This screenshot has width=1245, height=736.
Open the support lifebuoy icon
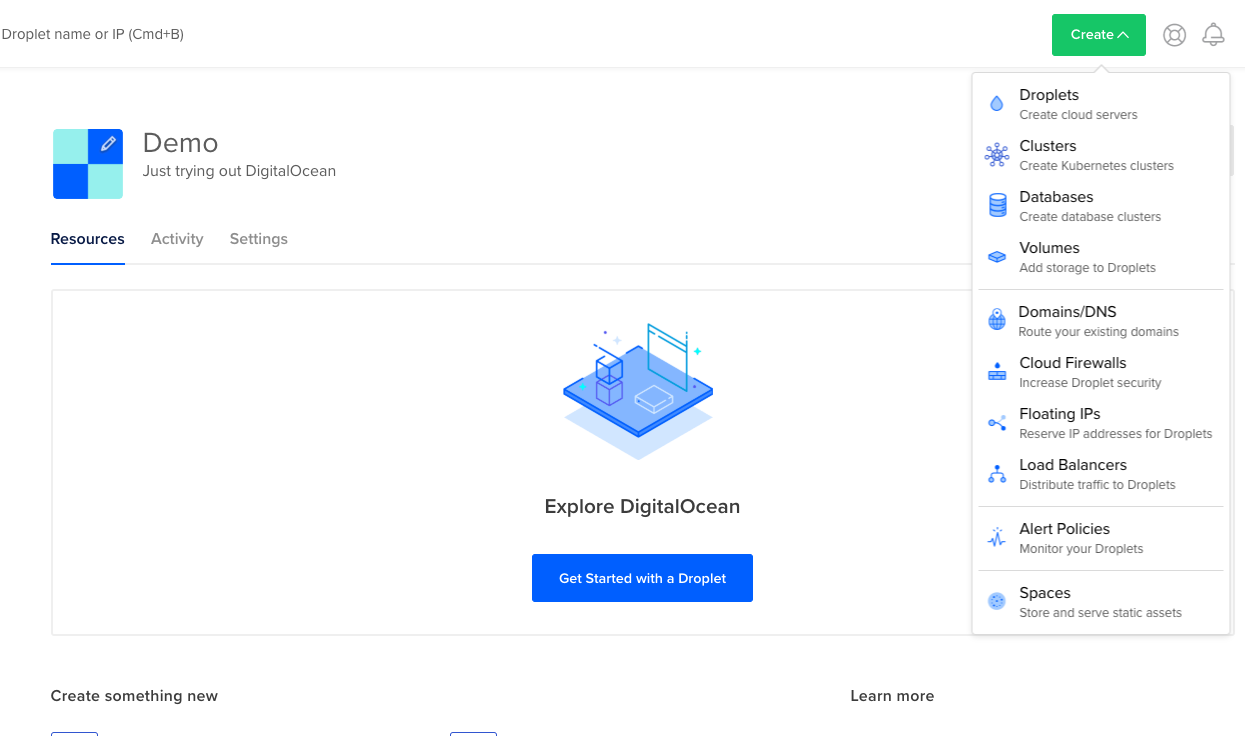pyautogui.click(x=1174, y=35)
